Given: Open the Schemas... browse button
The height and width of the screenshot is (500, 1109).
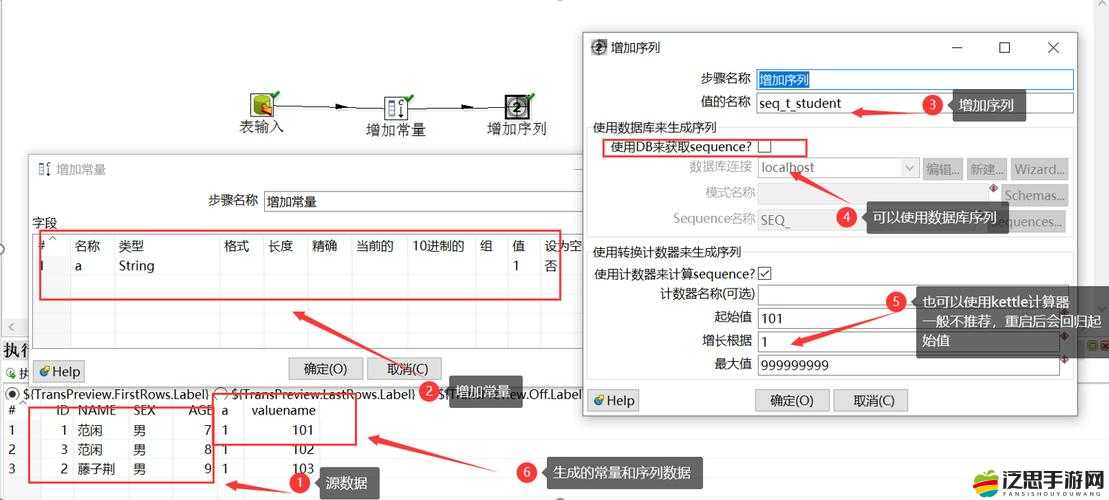Looking at the screenshot, I should 1034,195.
